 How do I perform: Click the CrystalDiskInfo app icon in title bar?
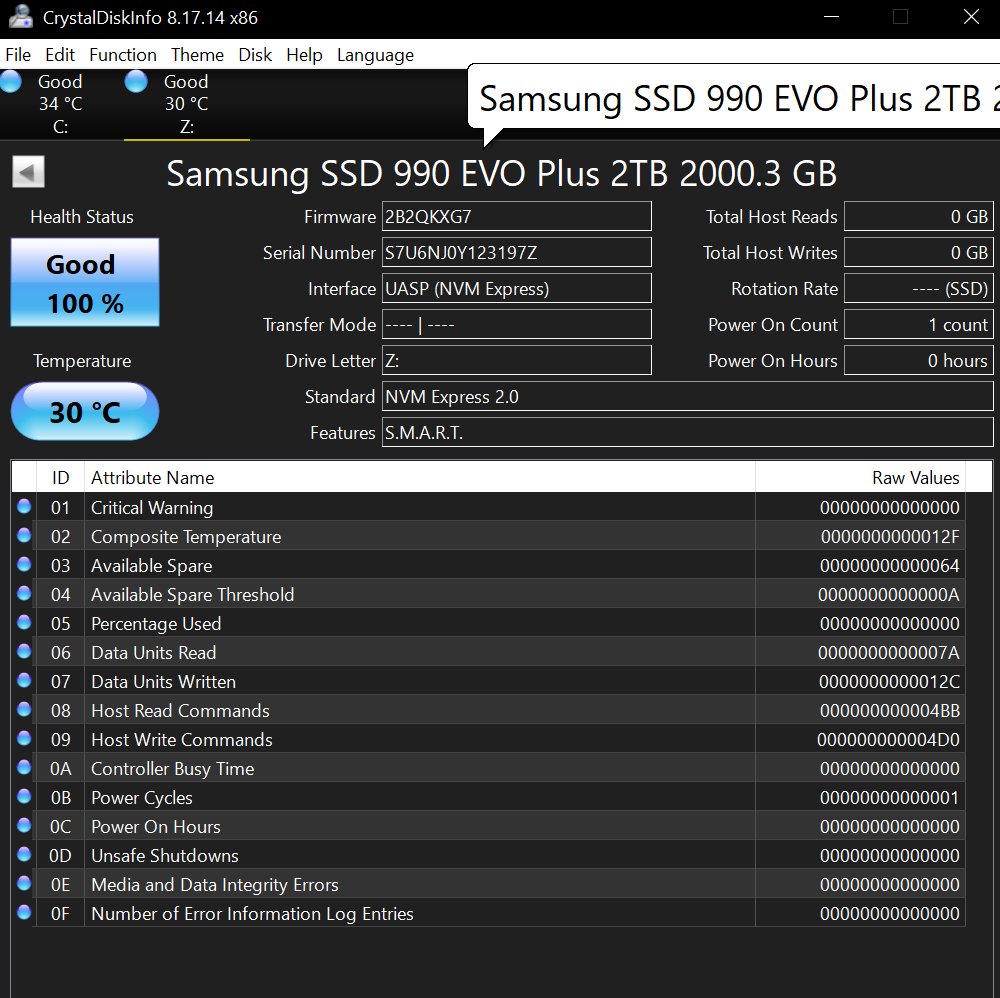(20, 17)
